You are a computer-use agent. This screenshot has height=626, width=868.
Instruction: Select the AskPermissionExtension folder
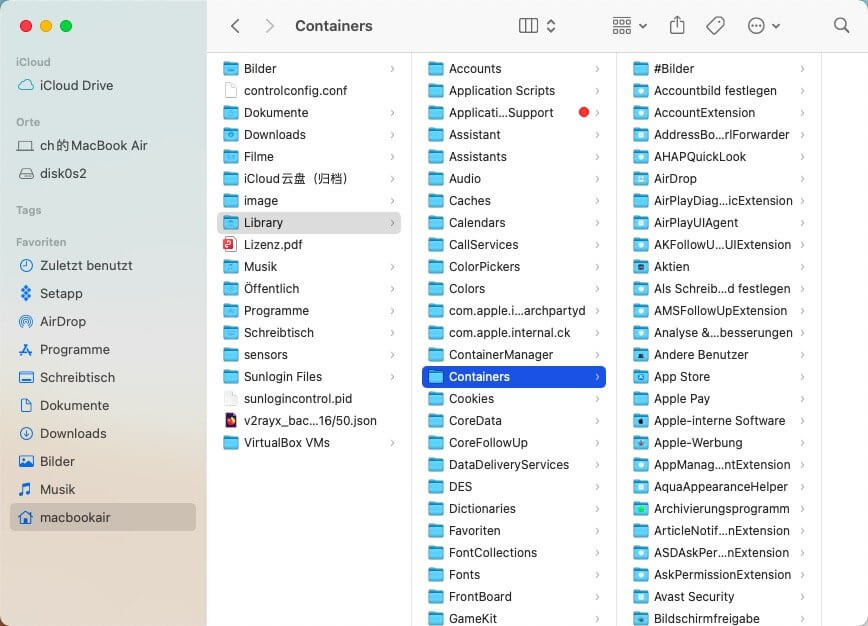[719, 575]
